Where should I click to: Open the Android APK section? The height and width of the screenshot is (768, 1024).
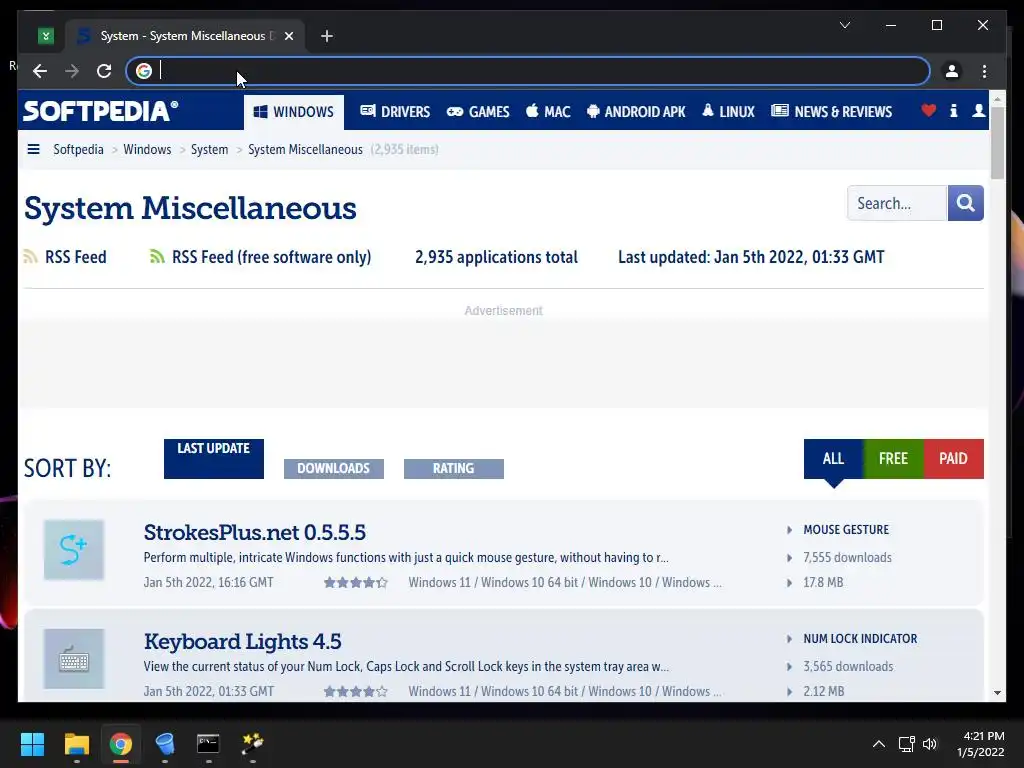tap(636, 112)
